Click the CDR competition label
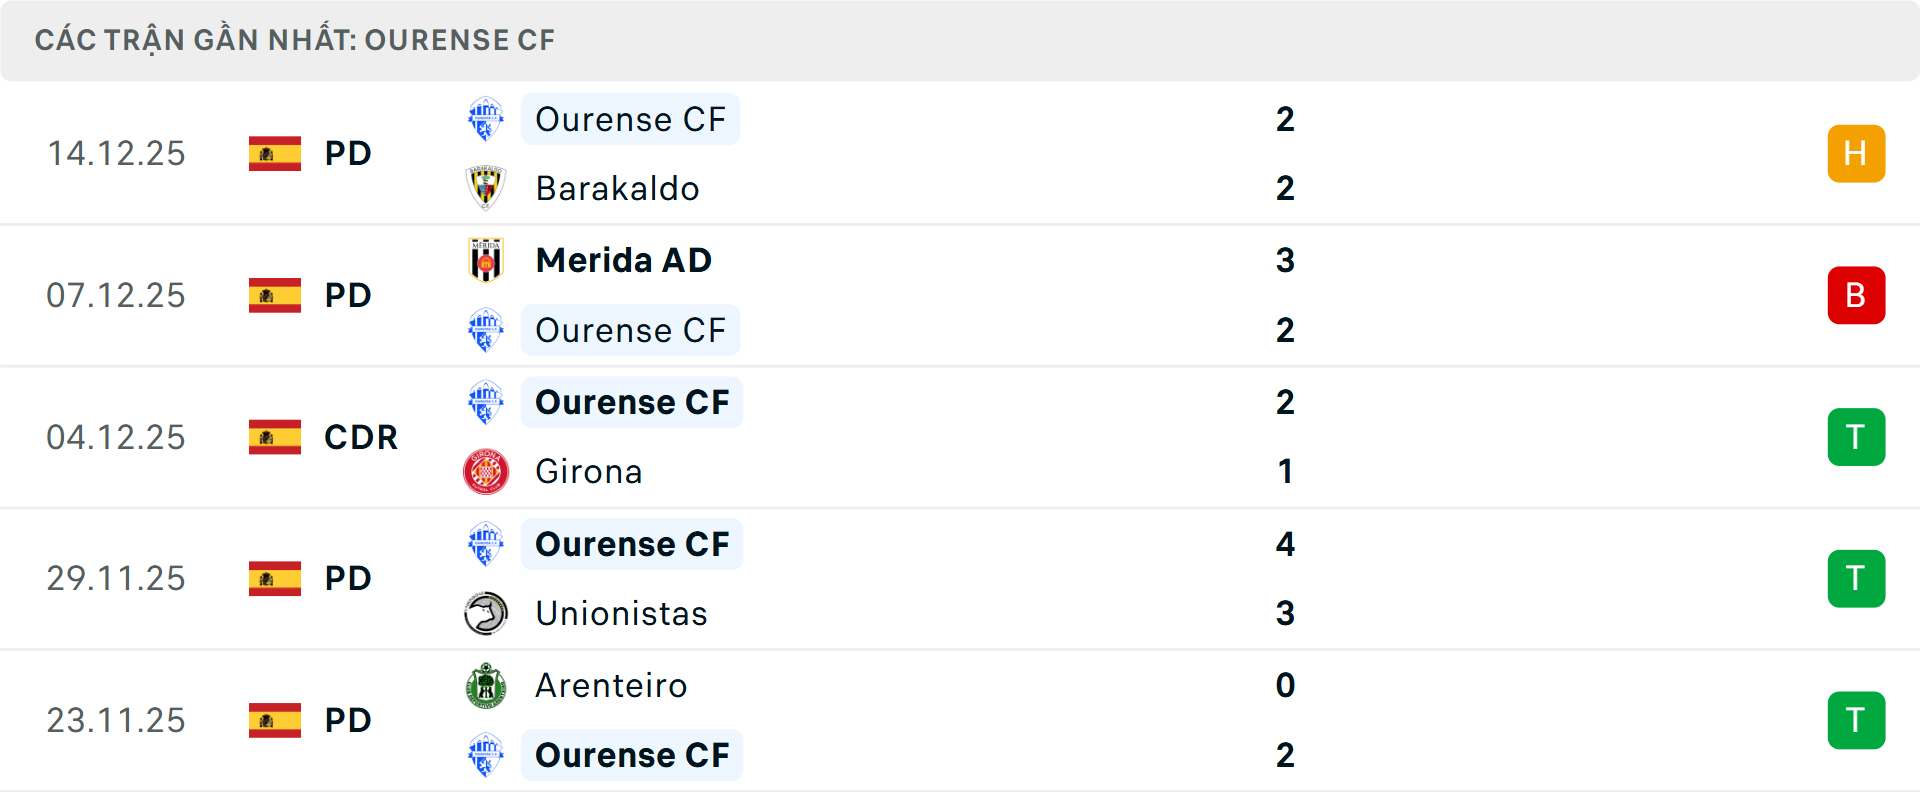The height and width of the screenshot is (792, 1920). (x=361, y=437)
